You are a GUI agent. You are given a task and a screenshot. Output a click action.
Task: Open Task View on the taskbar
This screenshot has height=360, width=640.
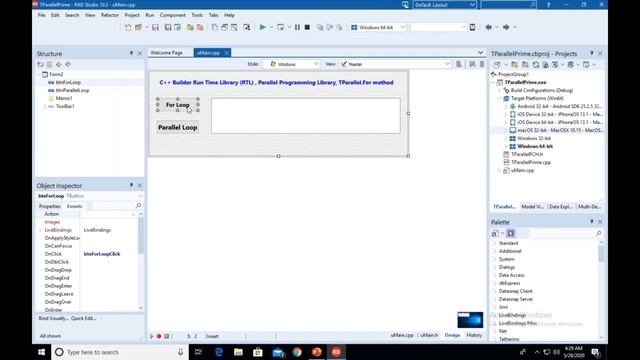(198, 352)
